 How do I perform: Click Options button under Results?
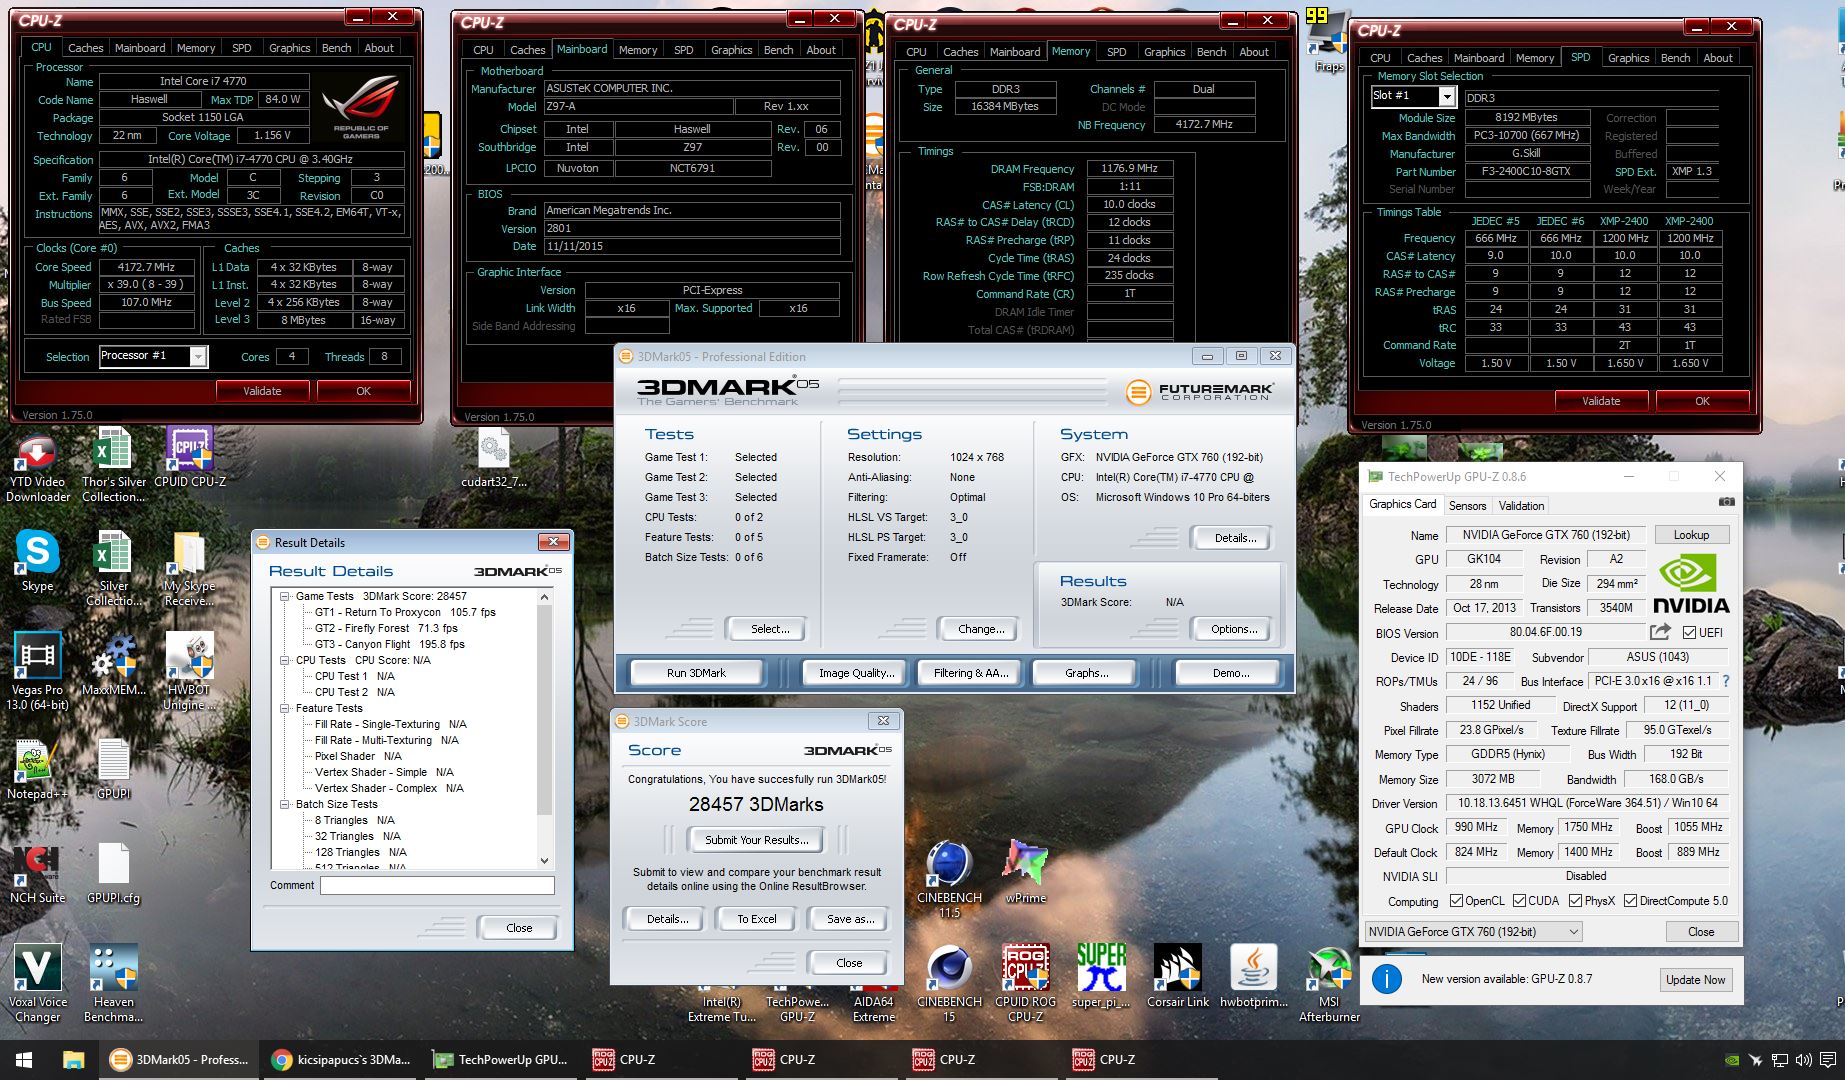pyautogui.click(x=1234, y=629)
